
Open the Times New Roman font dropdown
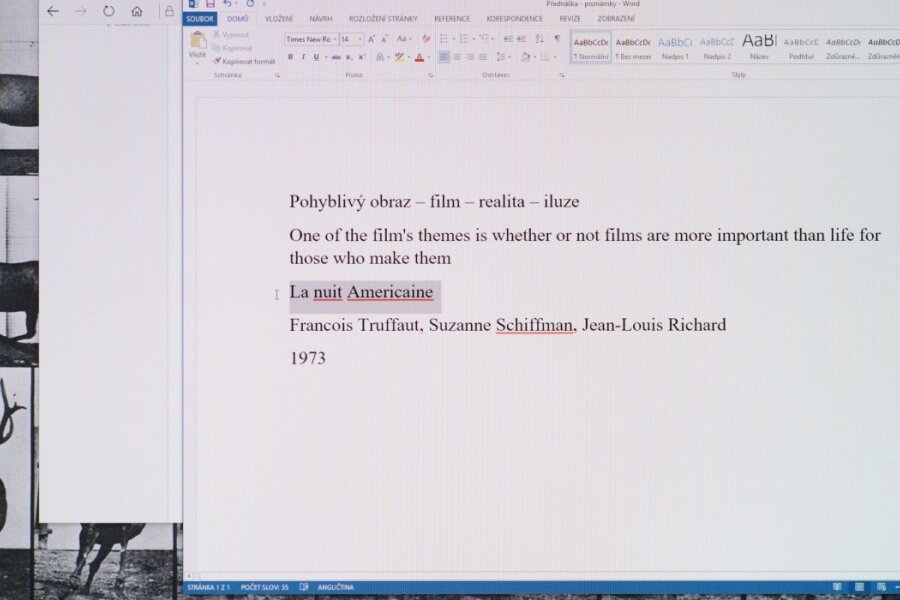(332, 39)
